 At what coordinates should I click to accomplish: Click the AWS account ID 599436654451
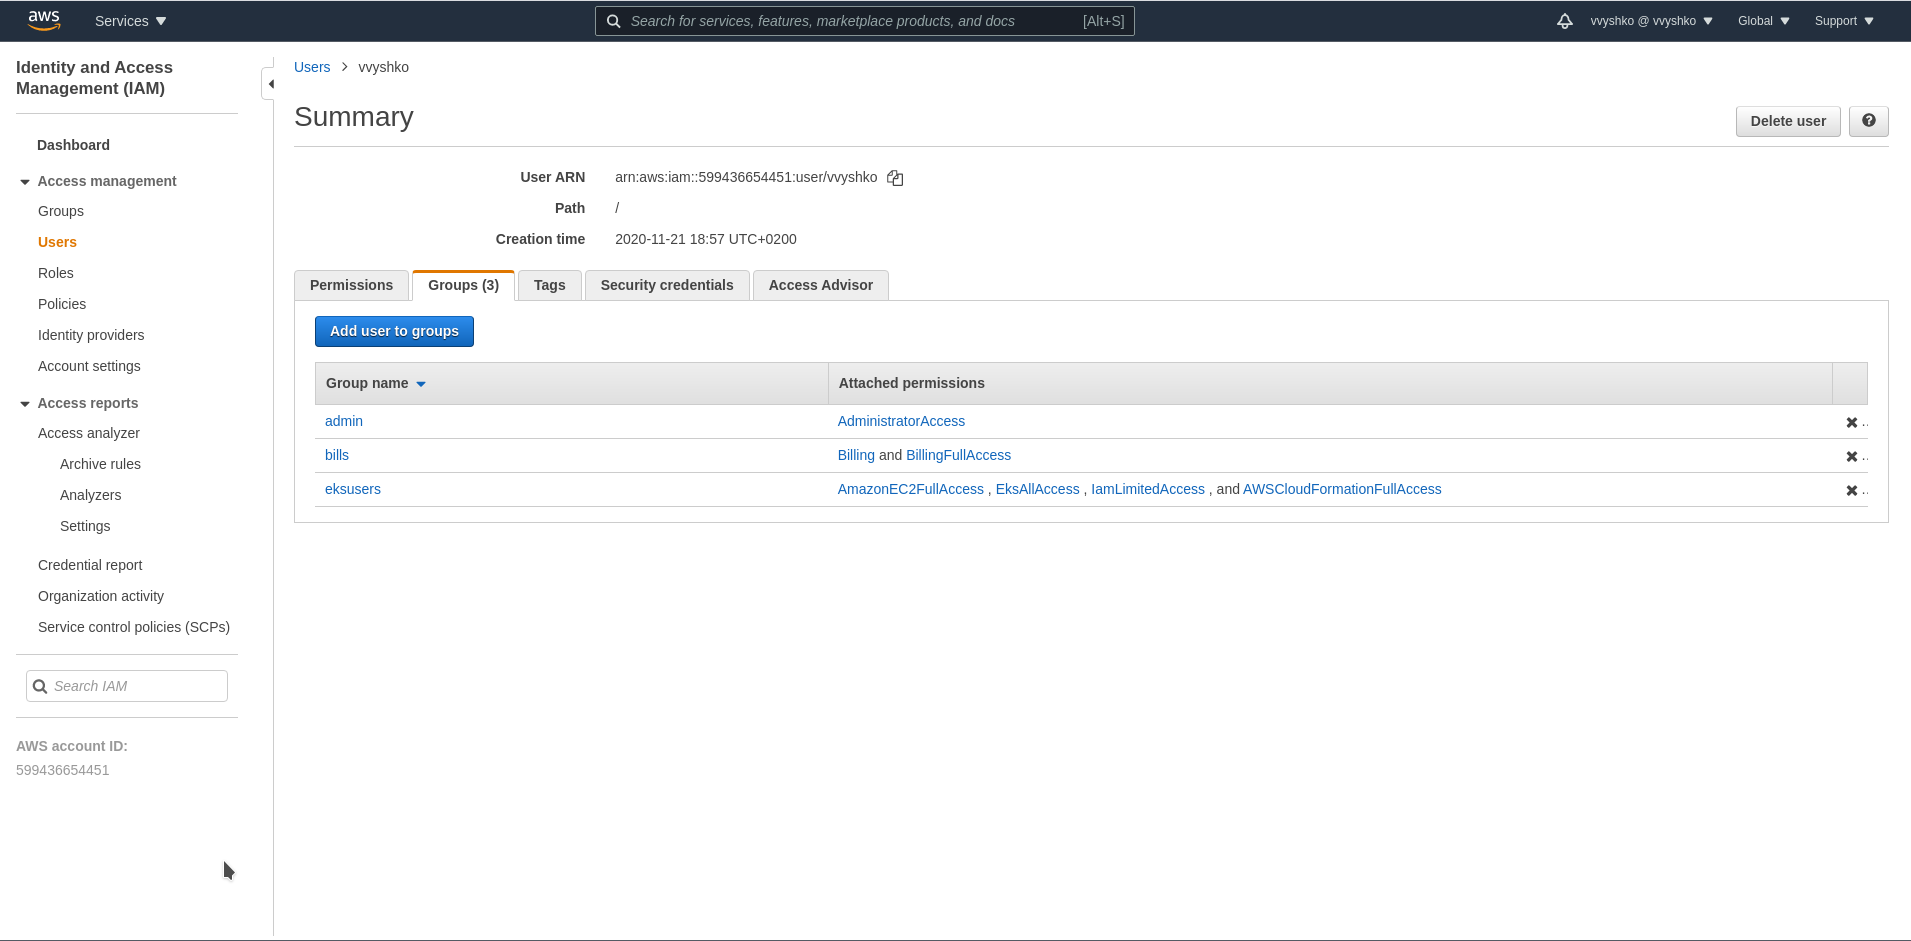click(63, 770)
